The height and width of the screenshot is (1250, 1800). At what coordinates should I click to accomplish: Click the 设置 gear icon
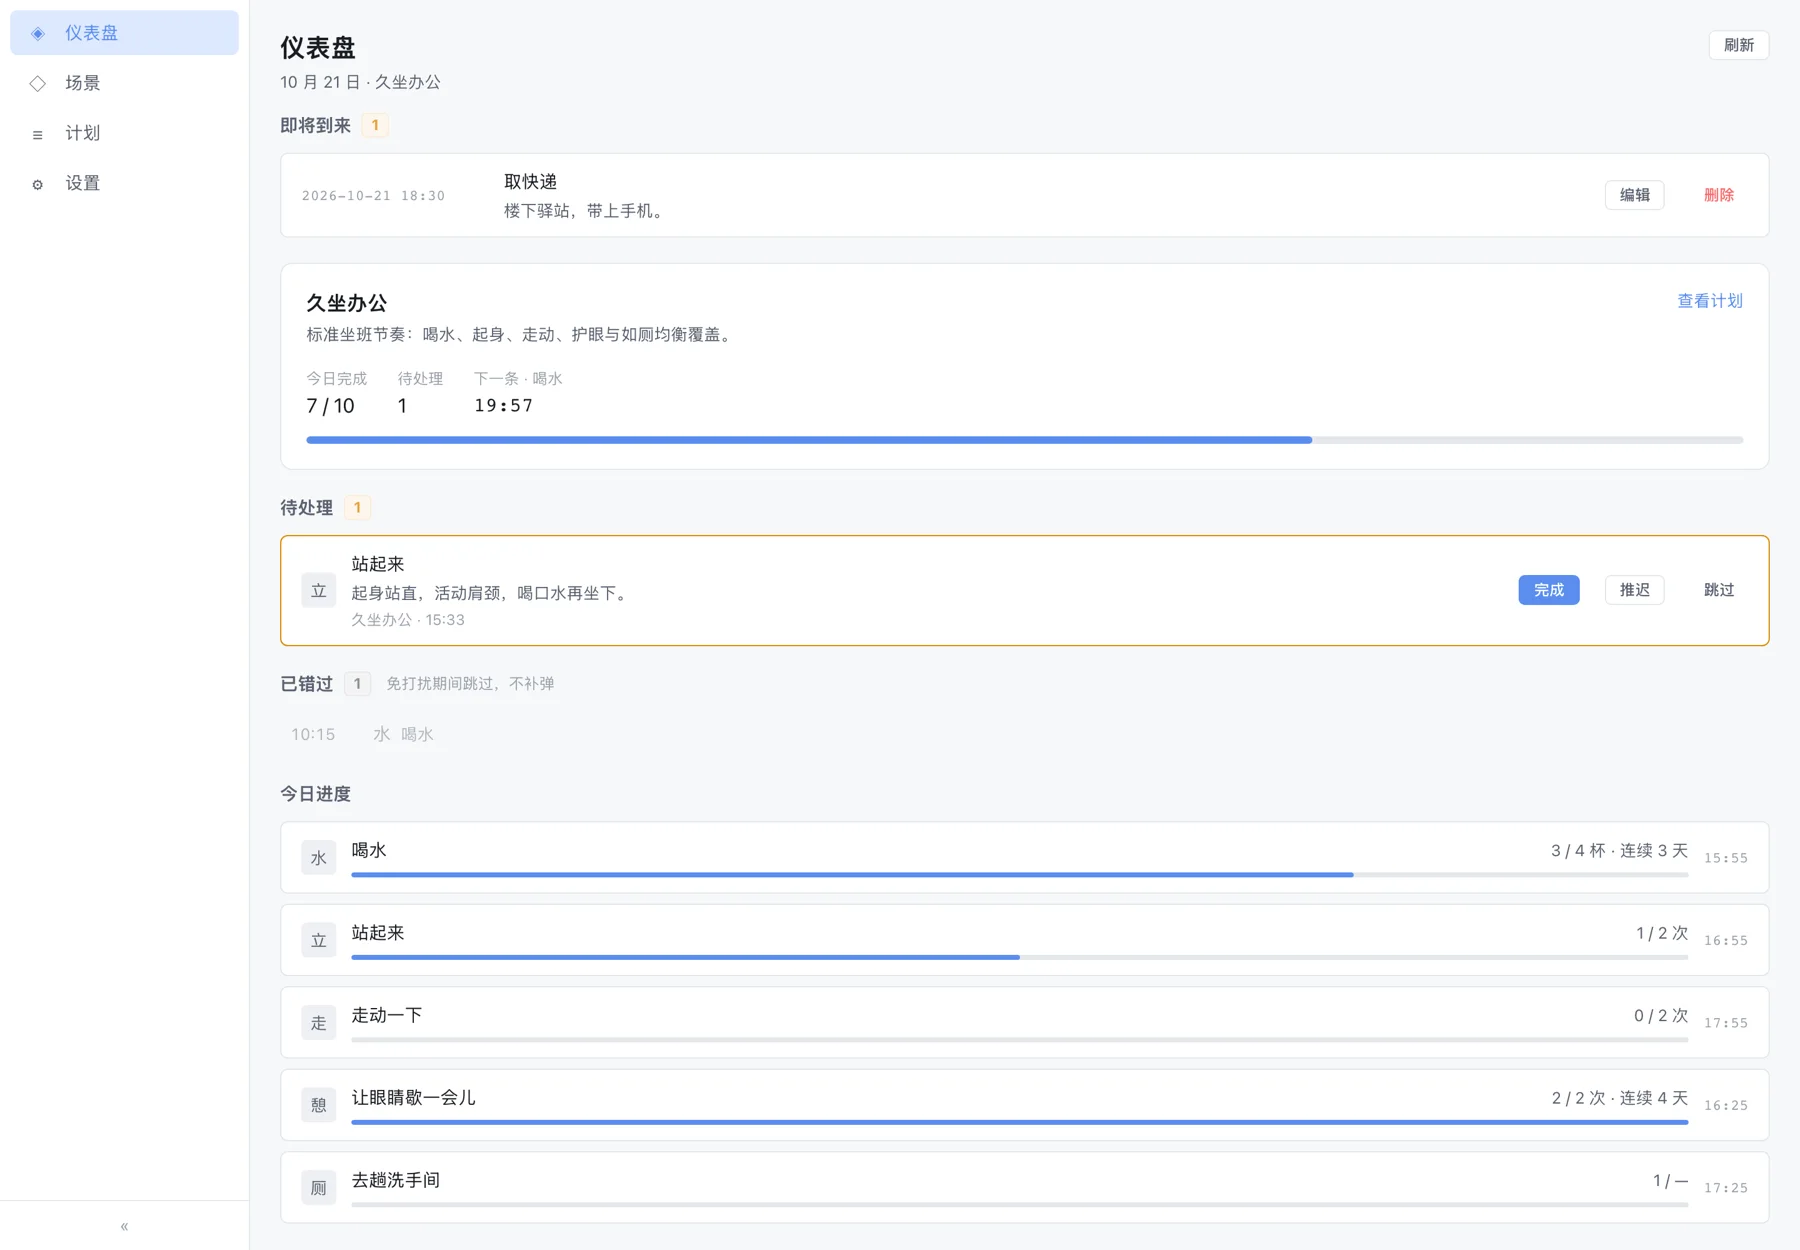38,184
